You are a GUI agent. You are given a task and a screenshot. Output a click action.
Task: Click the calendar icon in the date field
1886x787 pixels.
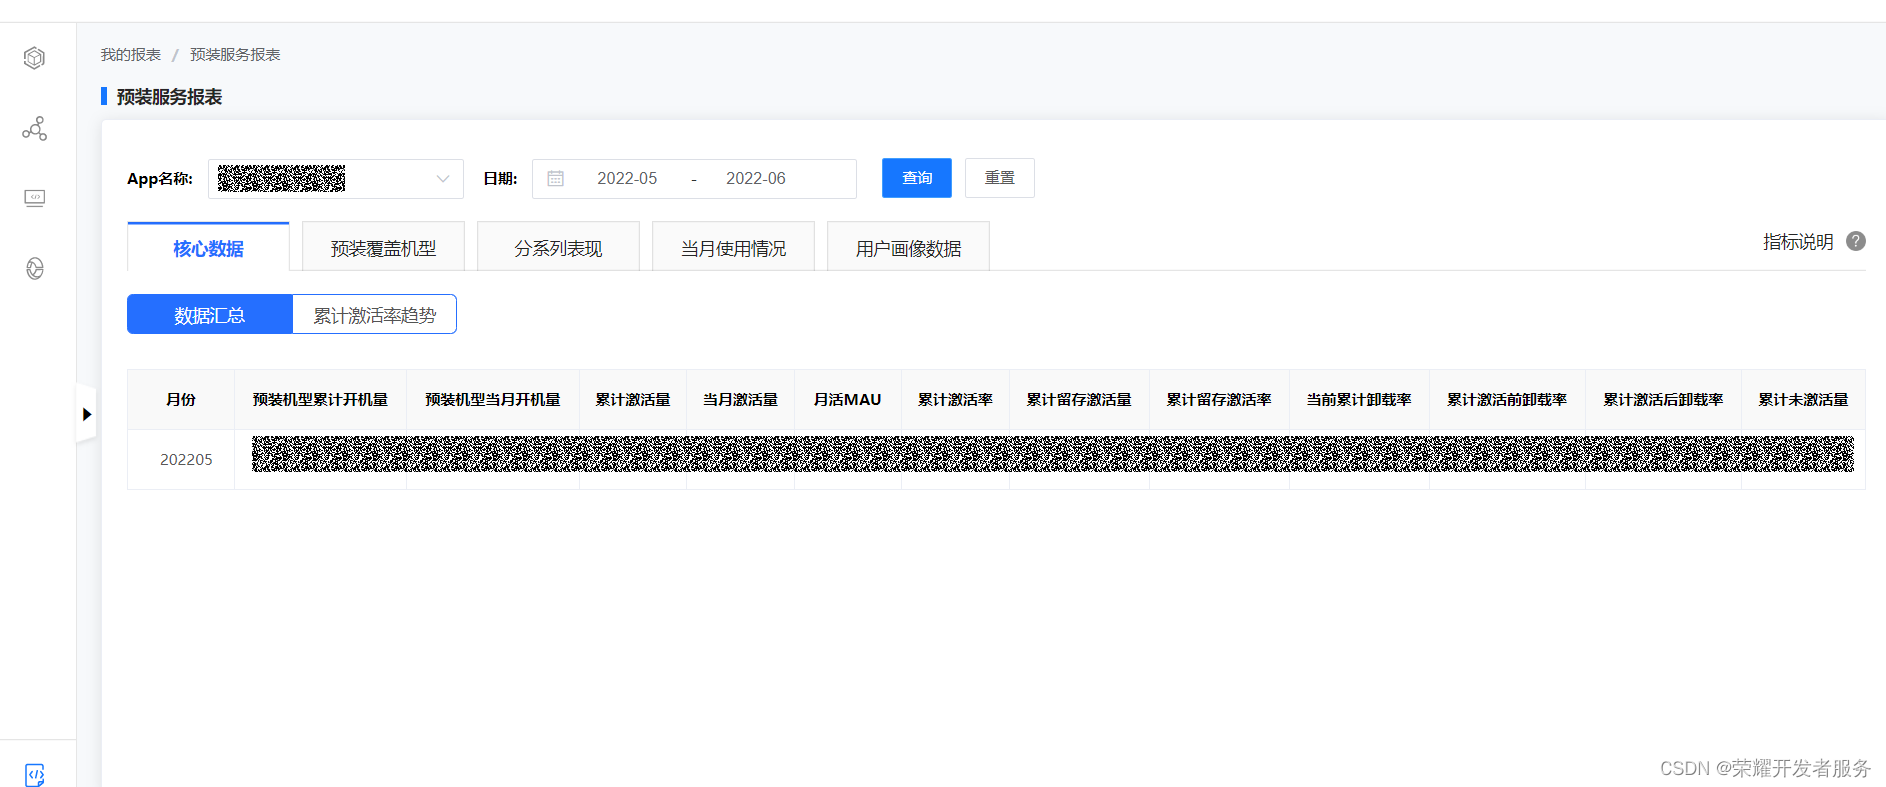pos(556,178)
